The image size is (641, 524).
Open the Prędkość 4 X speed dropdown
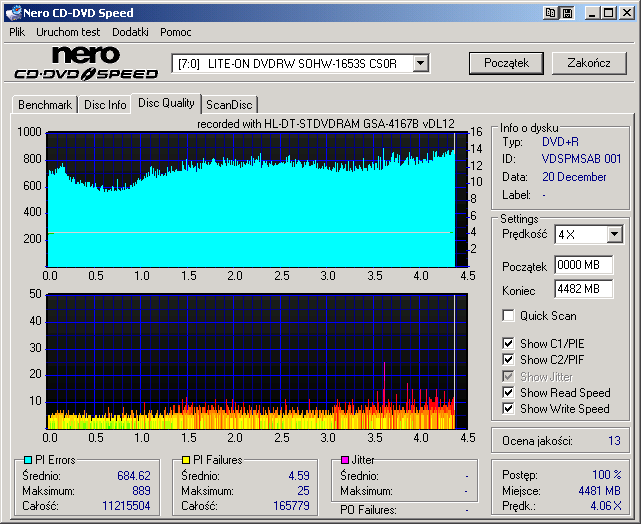coord(589,235)
